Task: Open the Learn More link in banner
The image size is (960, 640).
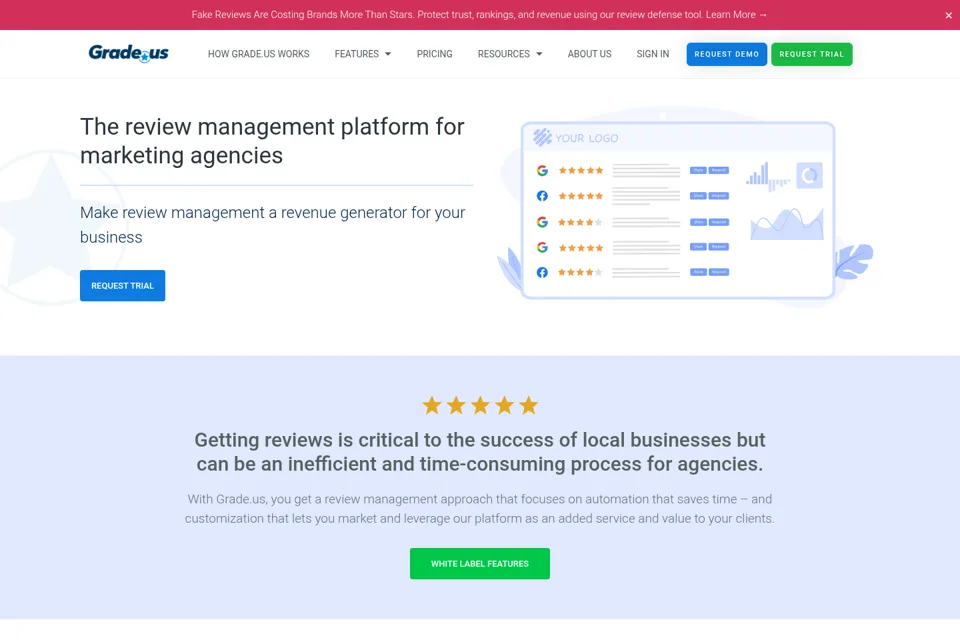Action: pyautogui.click(x=736, y=15)
